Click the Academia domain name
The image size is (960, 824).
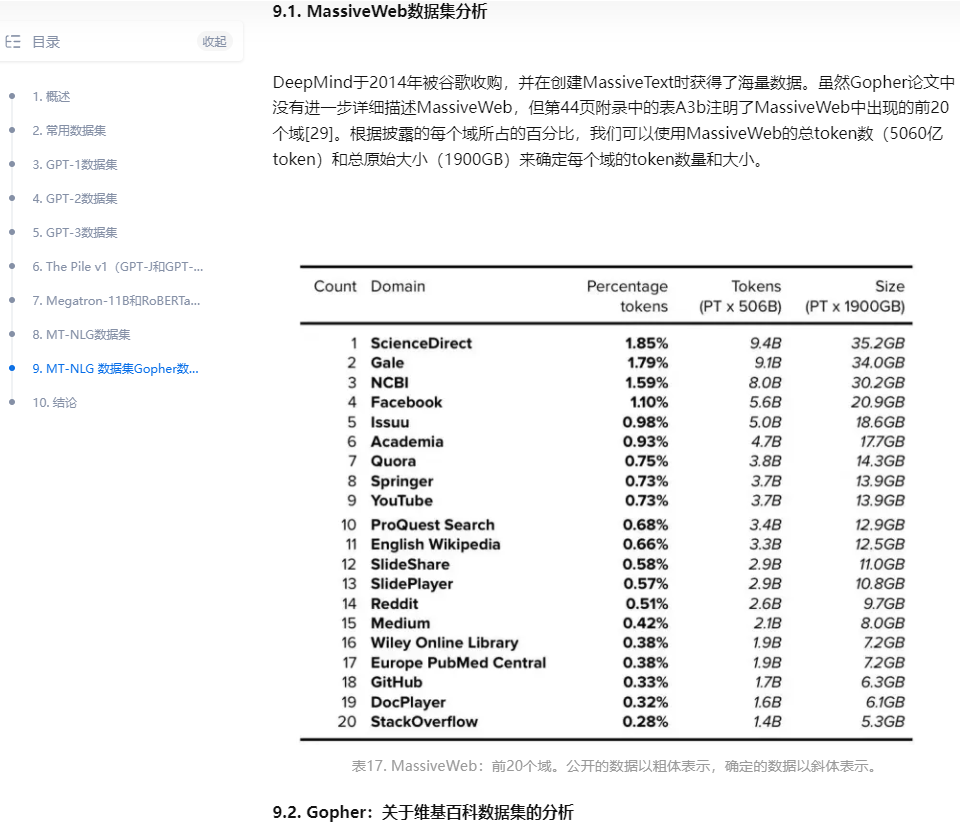point(407,441)
